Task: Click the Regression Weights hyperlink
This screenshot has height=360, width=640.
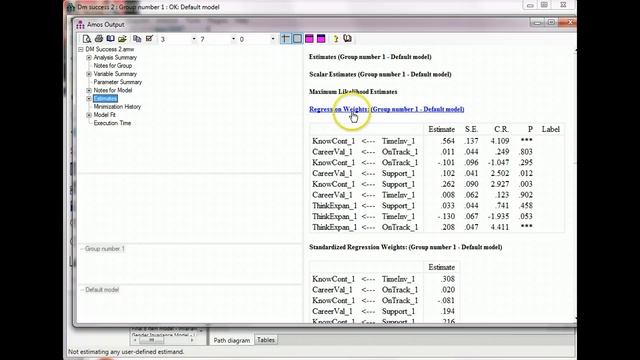Action: (x=387, y=109)
